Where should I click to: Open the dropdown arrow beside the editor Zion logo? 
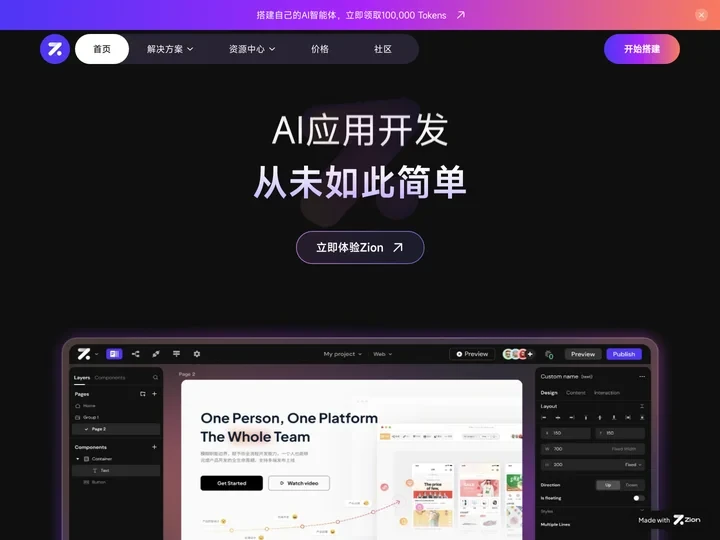[x=96, y=354]
